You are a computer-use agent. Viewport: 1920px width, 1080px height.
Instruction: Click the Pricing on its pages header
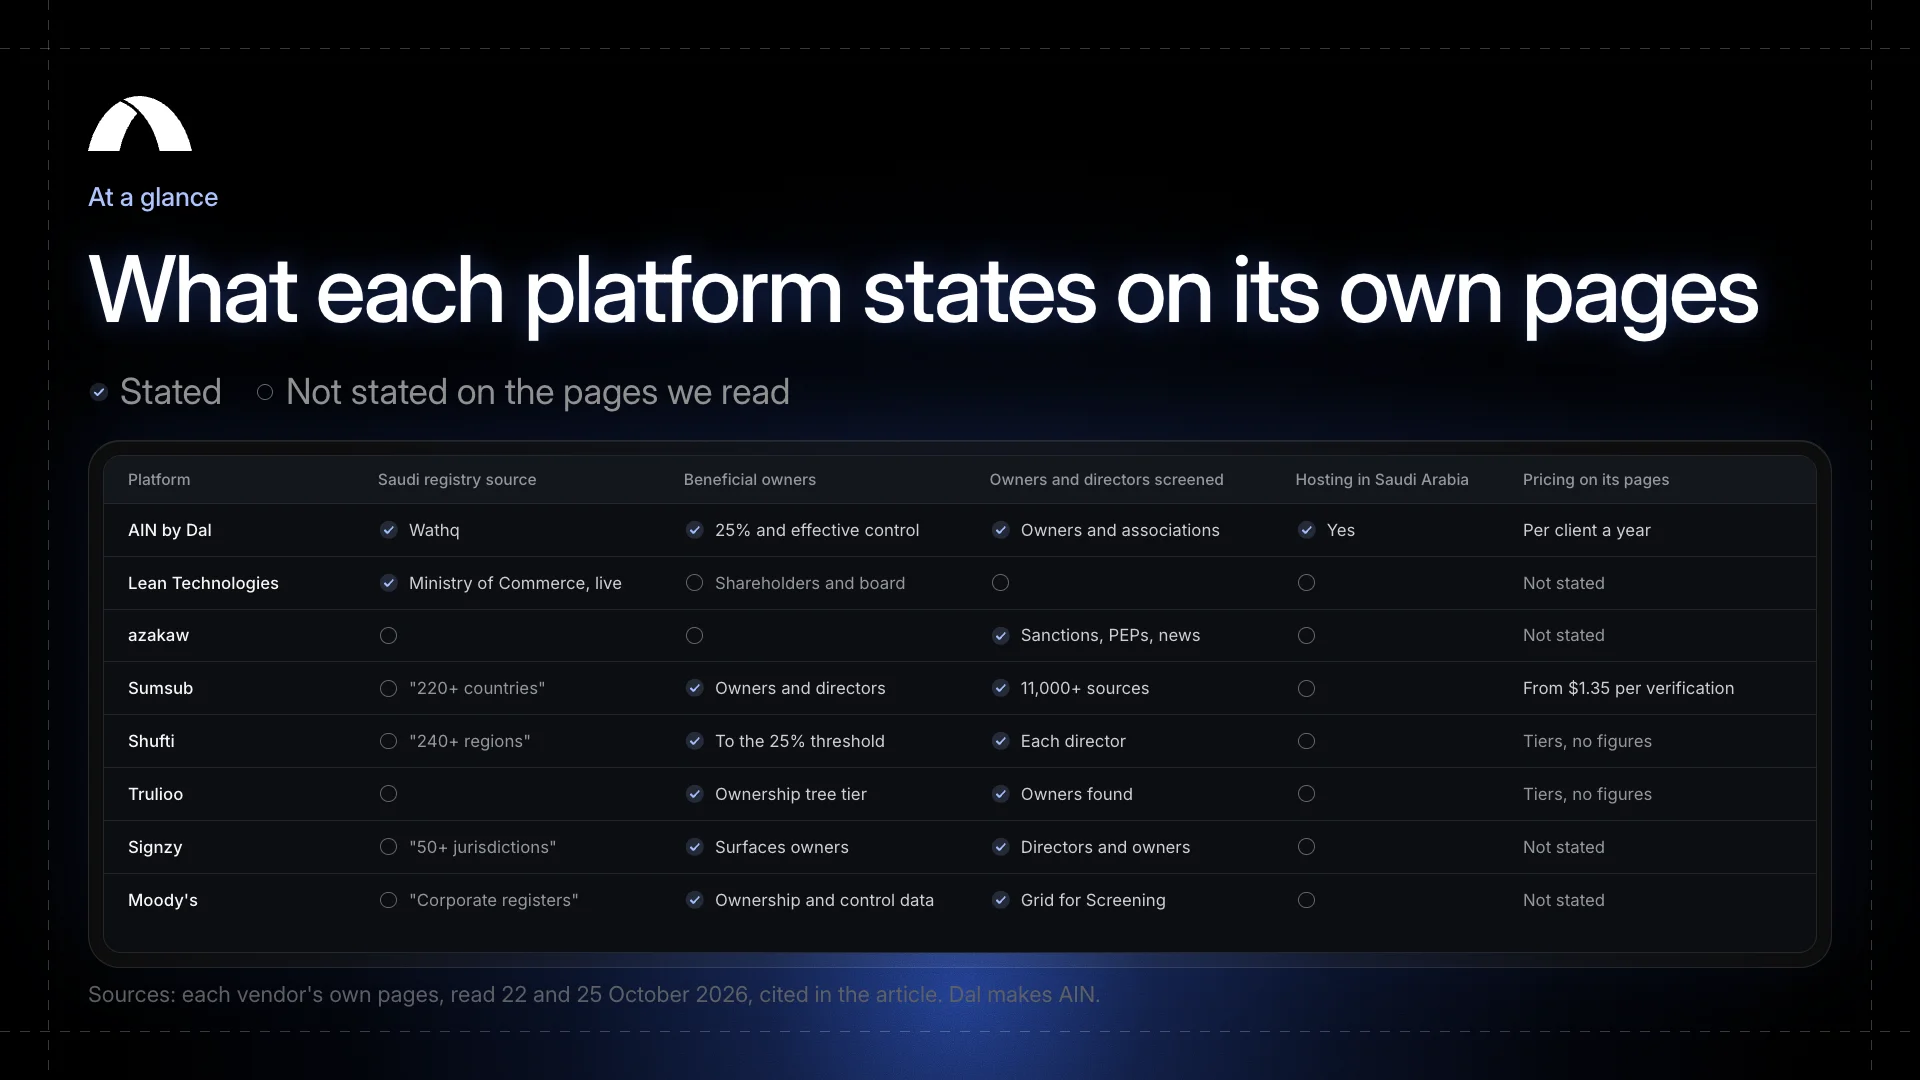click(x=1596, y=479)
